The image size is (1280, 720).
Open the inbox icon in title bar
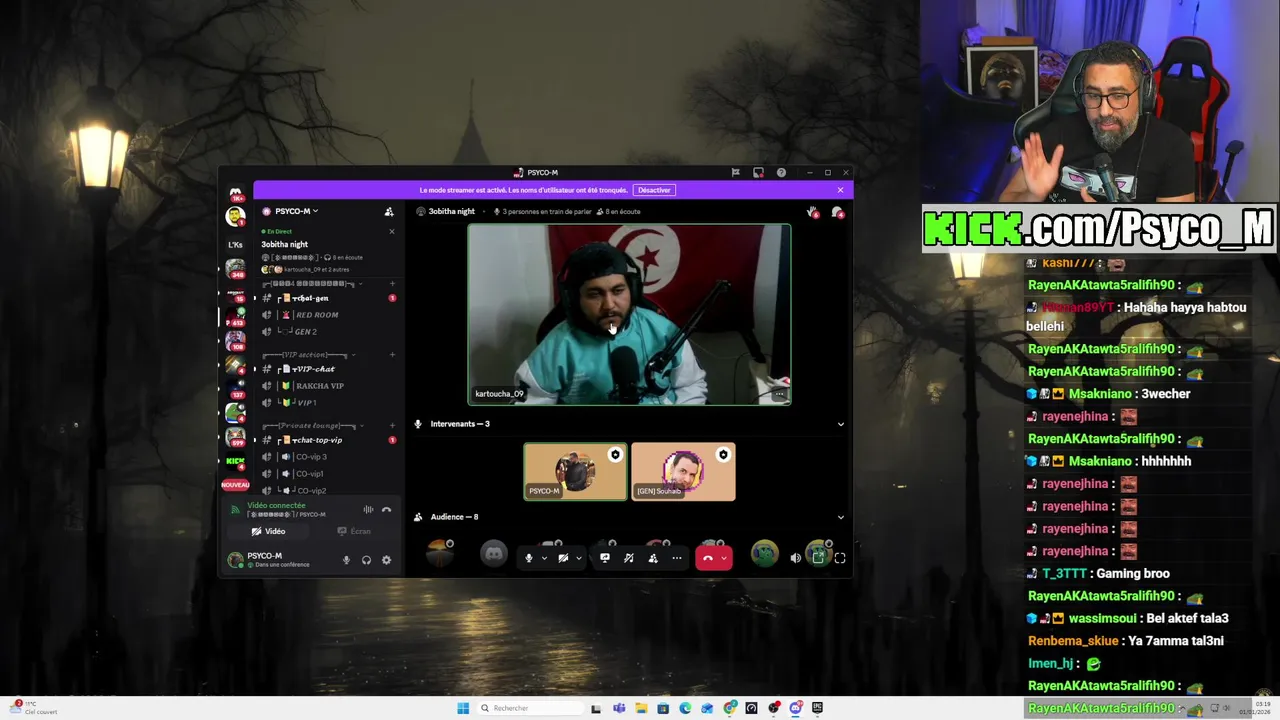pos(758,173)
